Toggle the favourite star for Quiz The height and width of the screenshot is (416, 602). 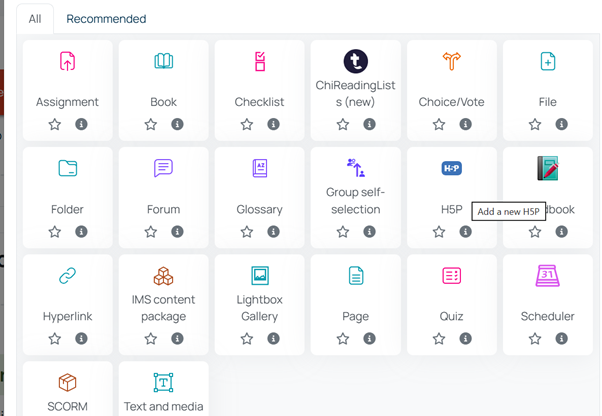tap(439, 339)
